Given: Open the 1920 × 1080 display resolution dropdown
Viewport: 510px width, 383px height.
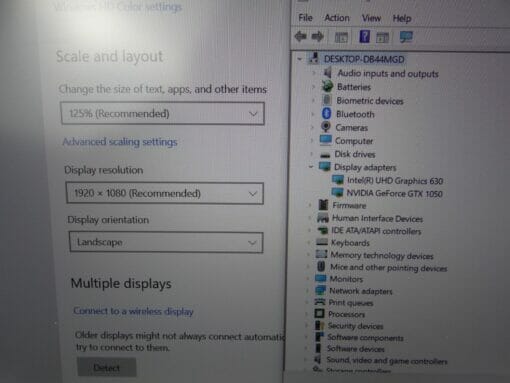Looking at the screenshot, I should (165, 193).
